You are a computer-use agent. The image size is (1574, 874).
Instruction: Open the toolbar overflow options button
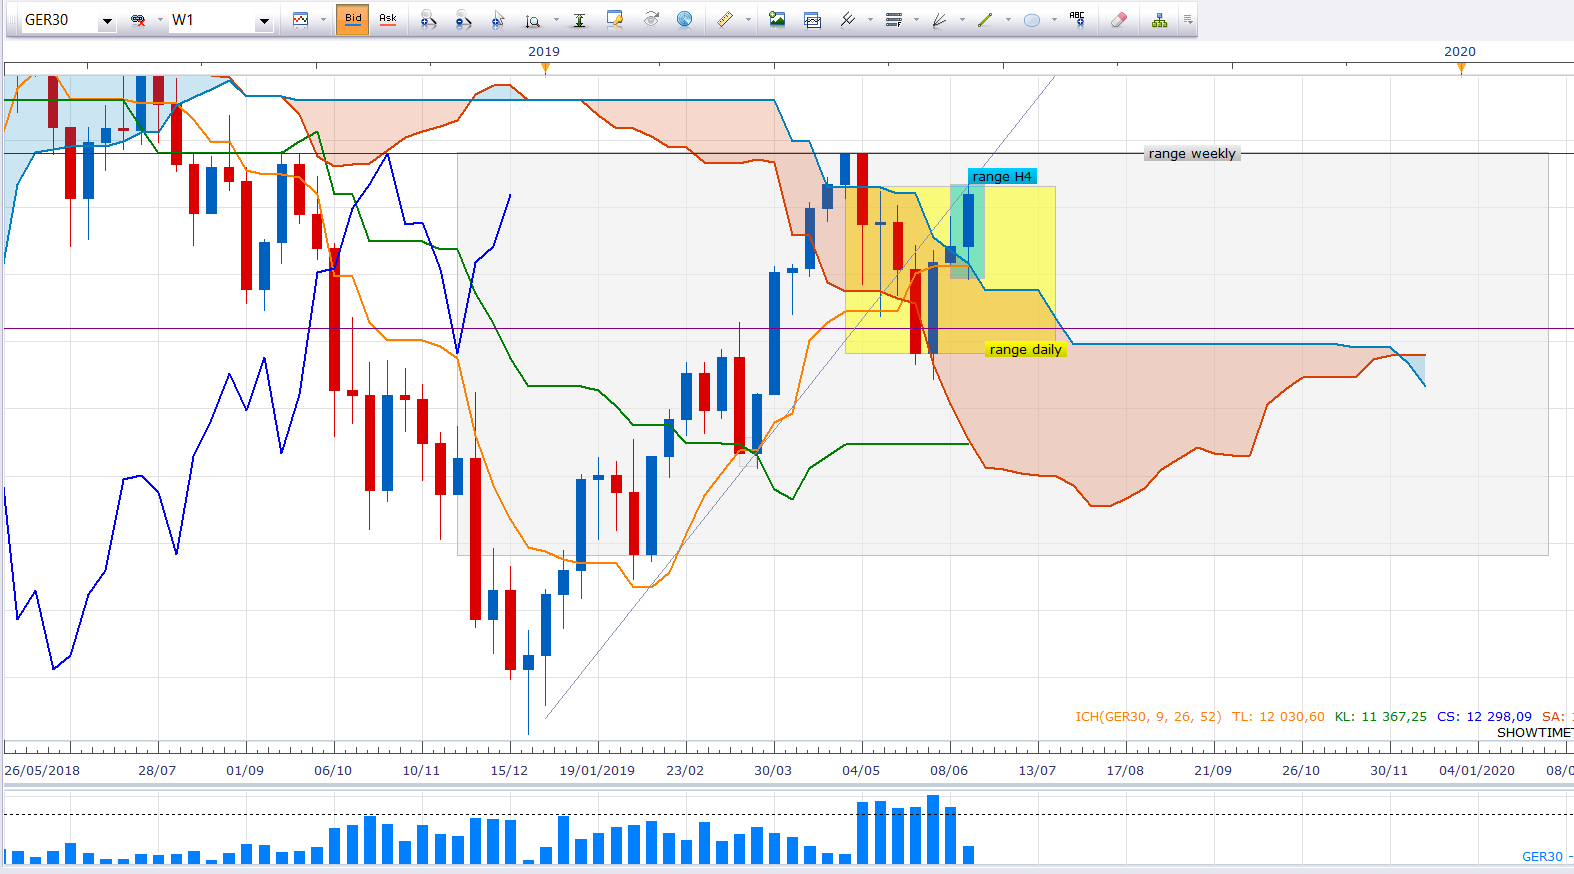[1188, 20]
